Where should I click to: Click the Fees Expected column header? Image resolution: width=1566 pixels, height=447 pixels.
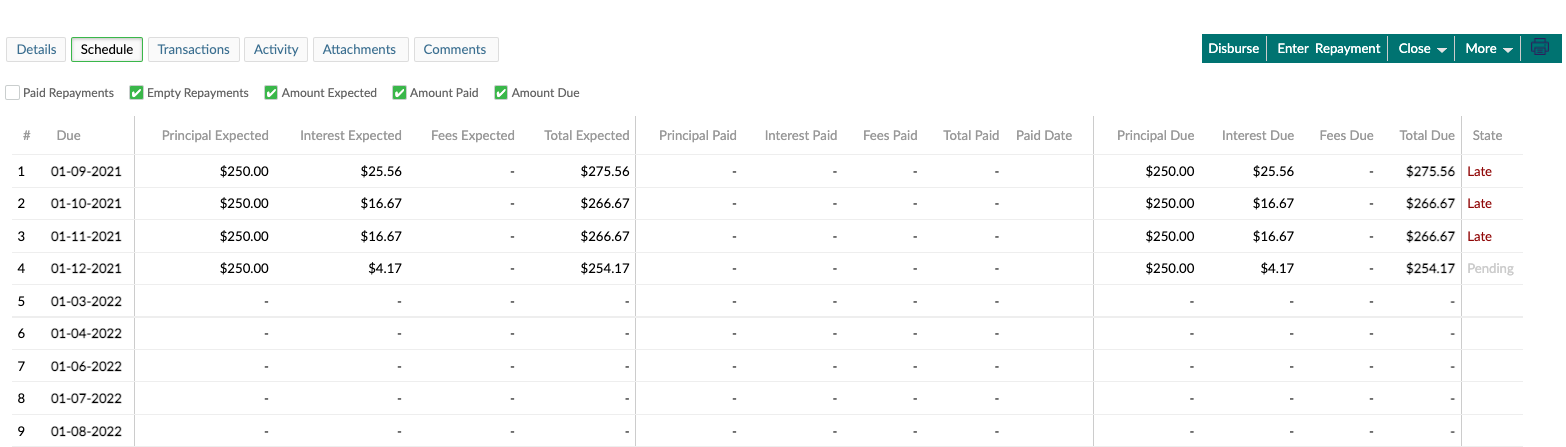coord(473,136)
